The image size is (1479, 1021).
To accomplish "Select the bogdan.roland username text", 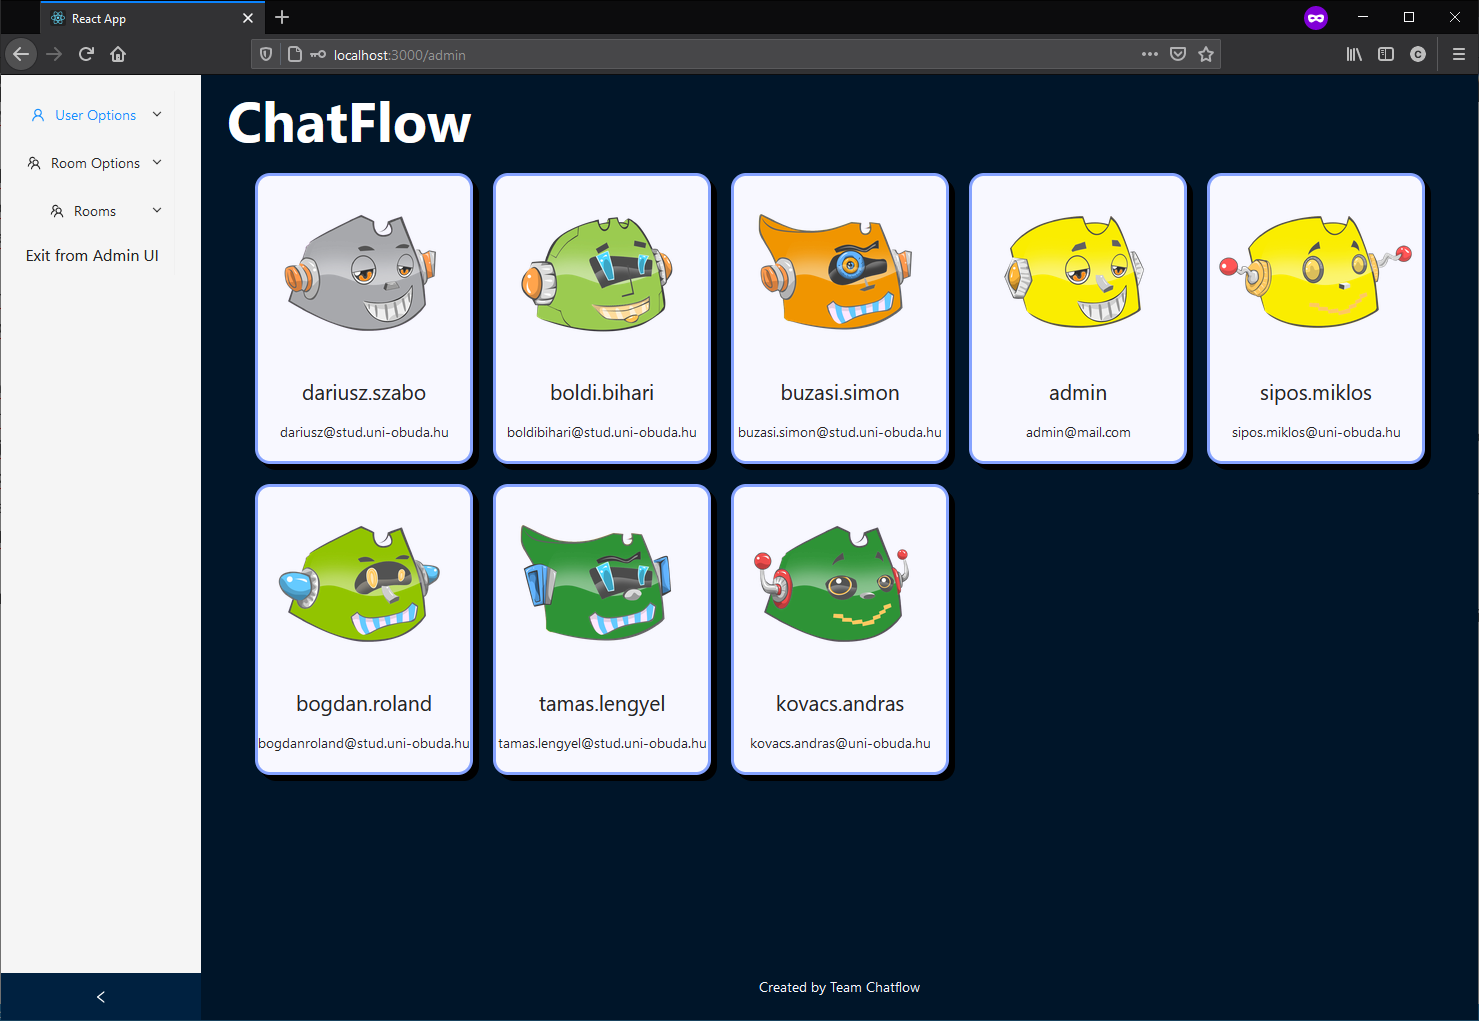I will coord(364,704).
